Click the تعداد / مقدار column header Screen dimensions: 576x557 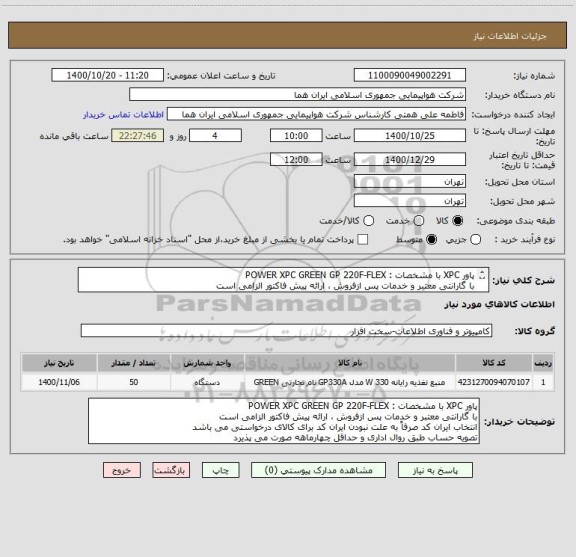(x=134, y=363)
